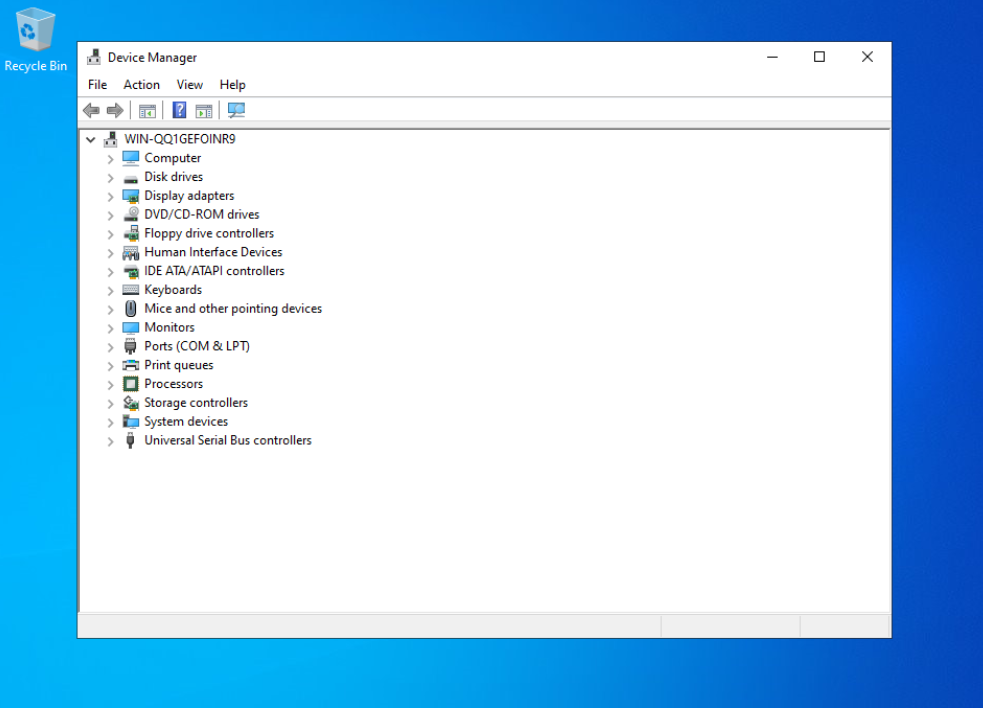Click the Human Interface Devices icon
The height and width of the screenshot is (708, 983).
pyautogui.click(x=130, y=252)
